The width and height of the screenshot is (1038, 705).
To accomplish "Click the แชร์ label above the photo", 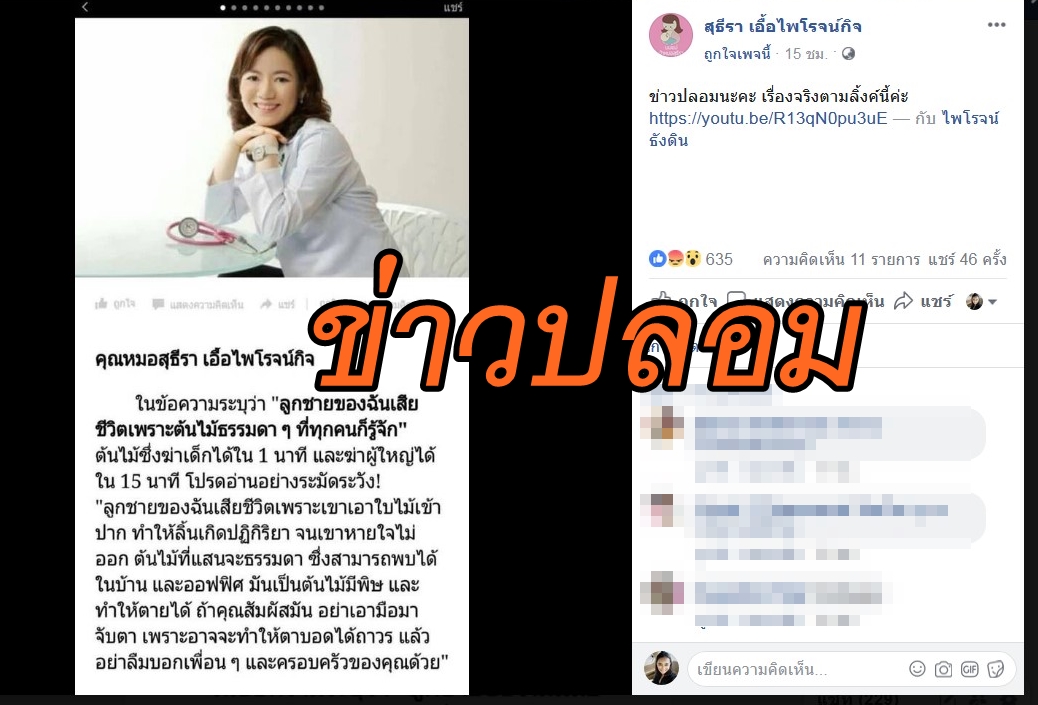I will coord(453,7).
